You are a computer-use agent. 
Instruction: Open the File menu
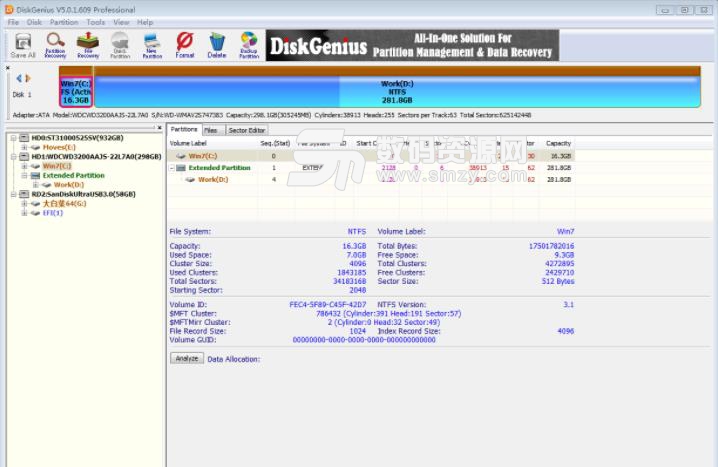13,22
